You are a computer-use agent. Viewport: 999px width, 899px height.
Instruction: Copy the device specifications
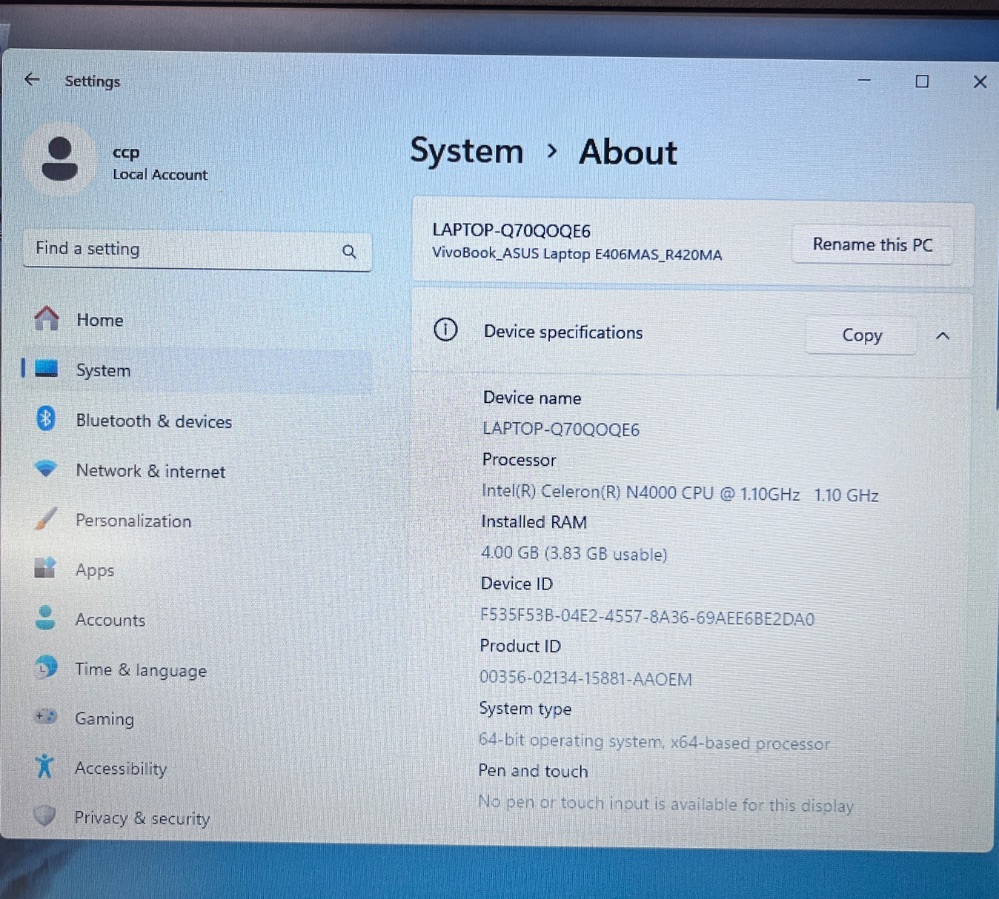pos(861,336)
